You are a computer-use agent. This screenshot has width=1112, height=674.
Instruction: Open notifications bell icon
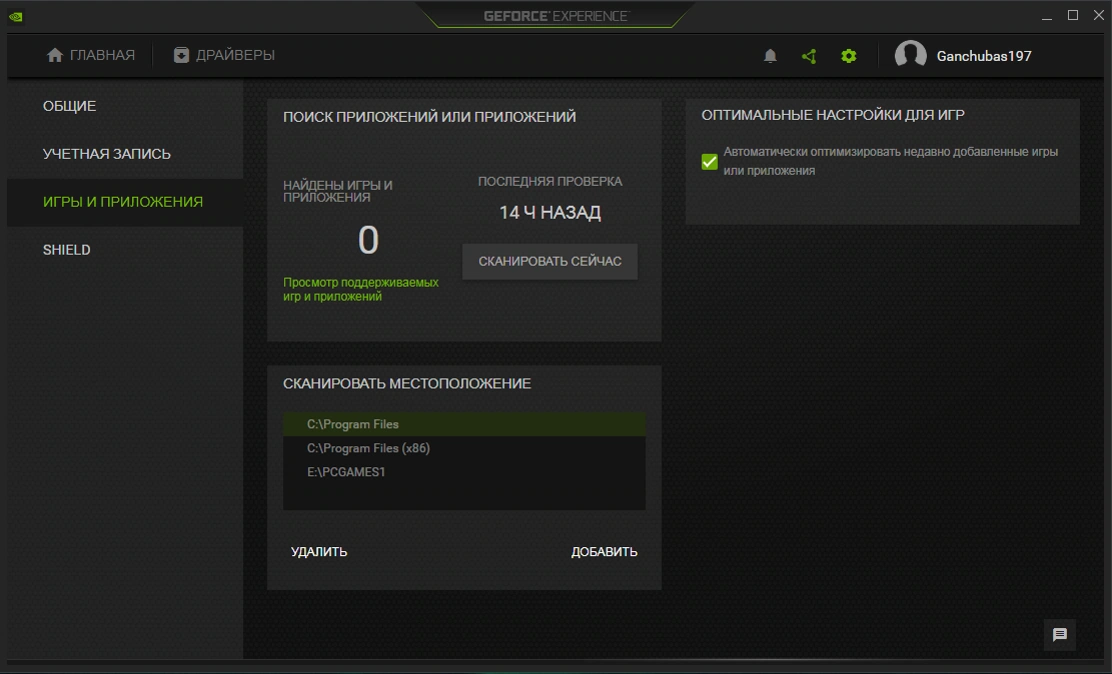pos(770,56)
